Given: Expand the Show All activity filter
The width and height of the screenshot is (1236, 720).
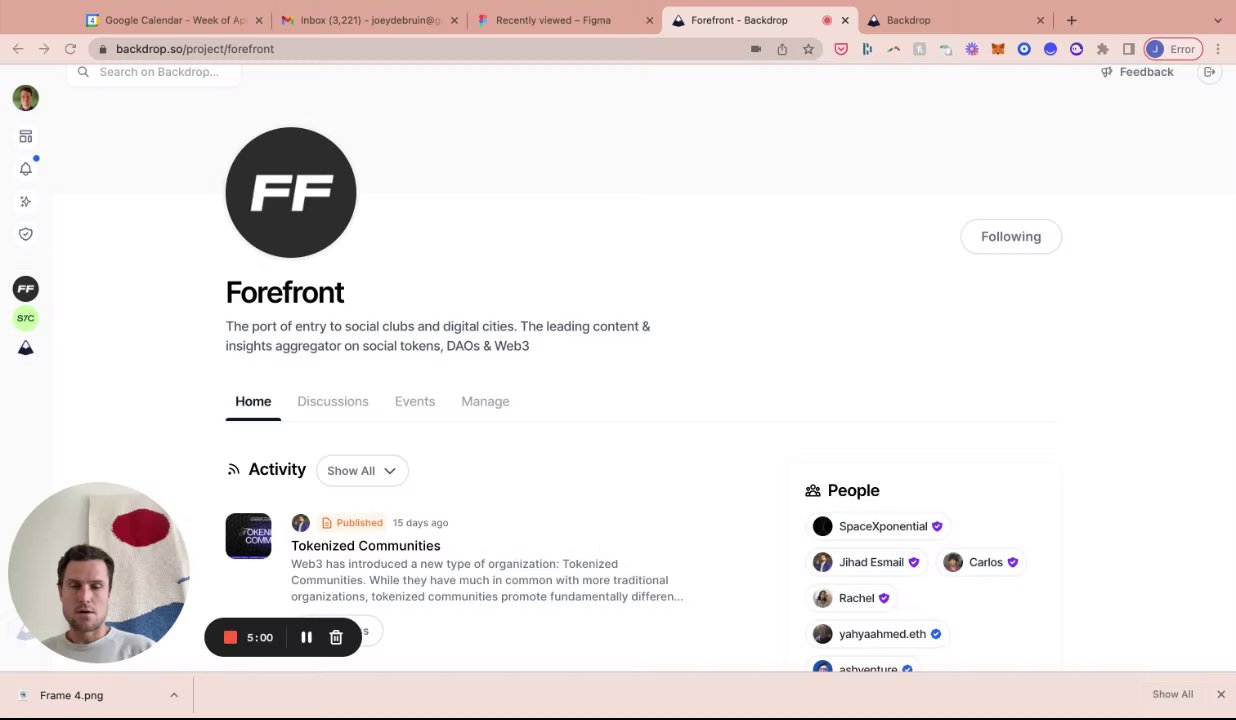Looking at the screenshot, I should tap(361, 471).
